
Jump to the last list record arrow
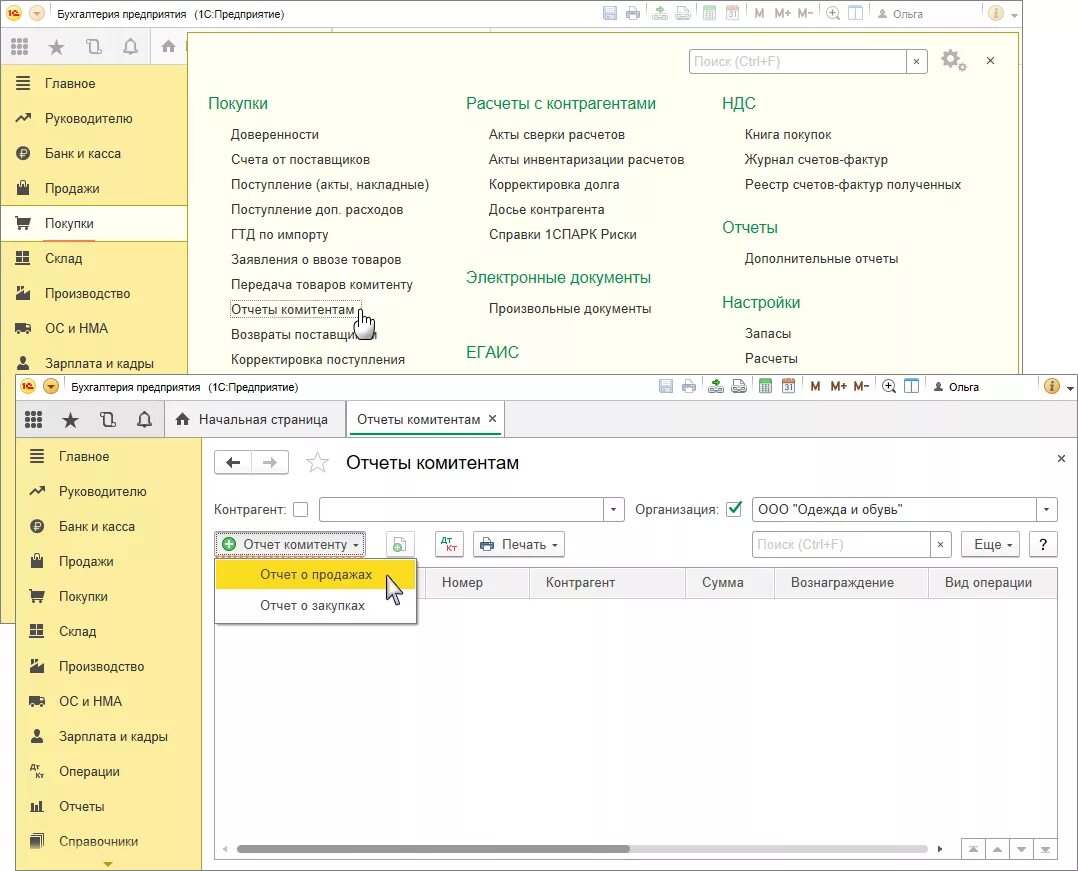(x=1045, y=849)
